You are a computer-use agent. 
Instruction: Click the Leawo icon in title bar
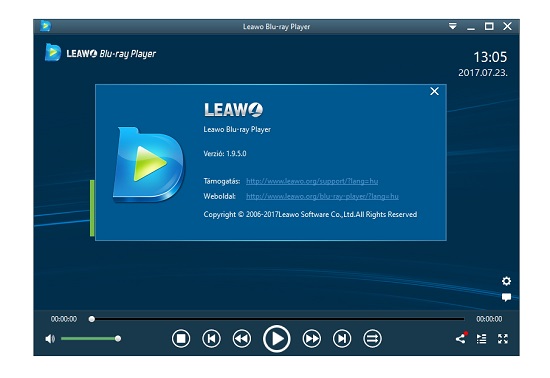pyautogui.click(x=46, y=26)
